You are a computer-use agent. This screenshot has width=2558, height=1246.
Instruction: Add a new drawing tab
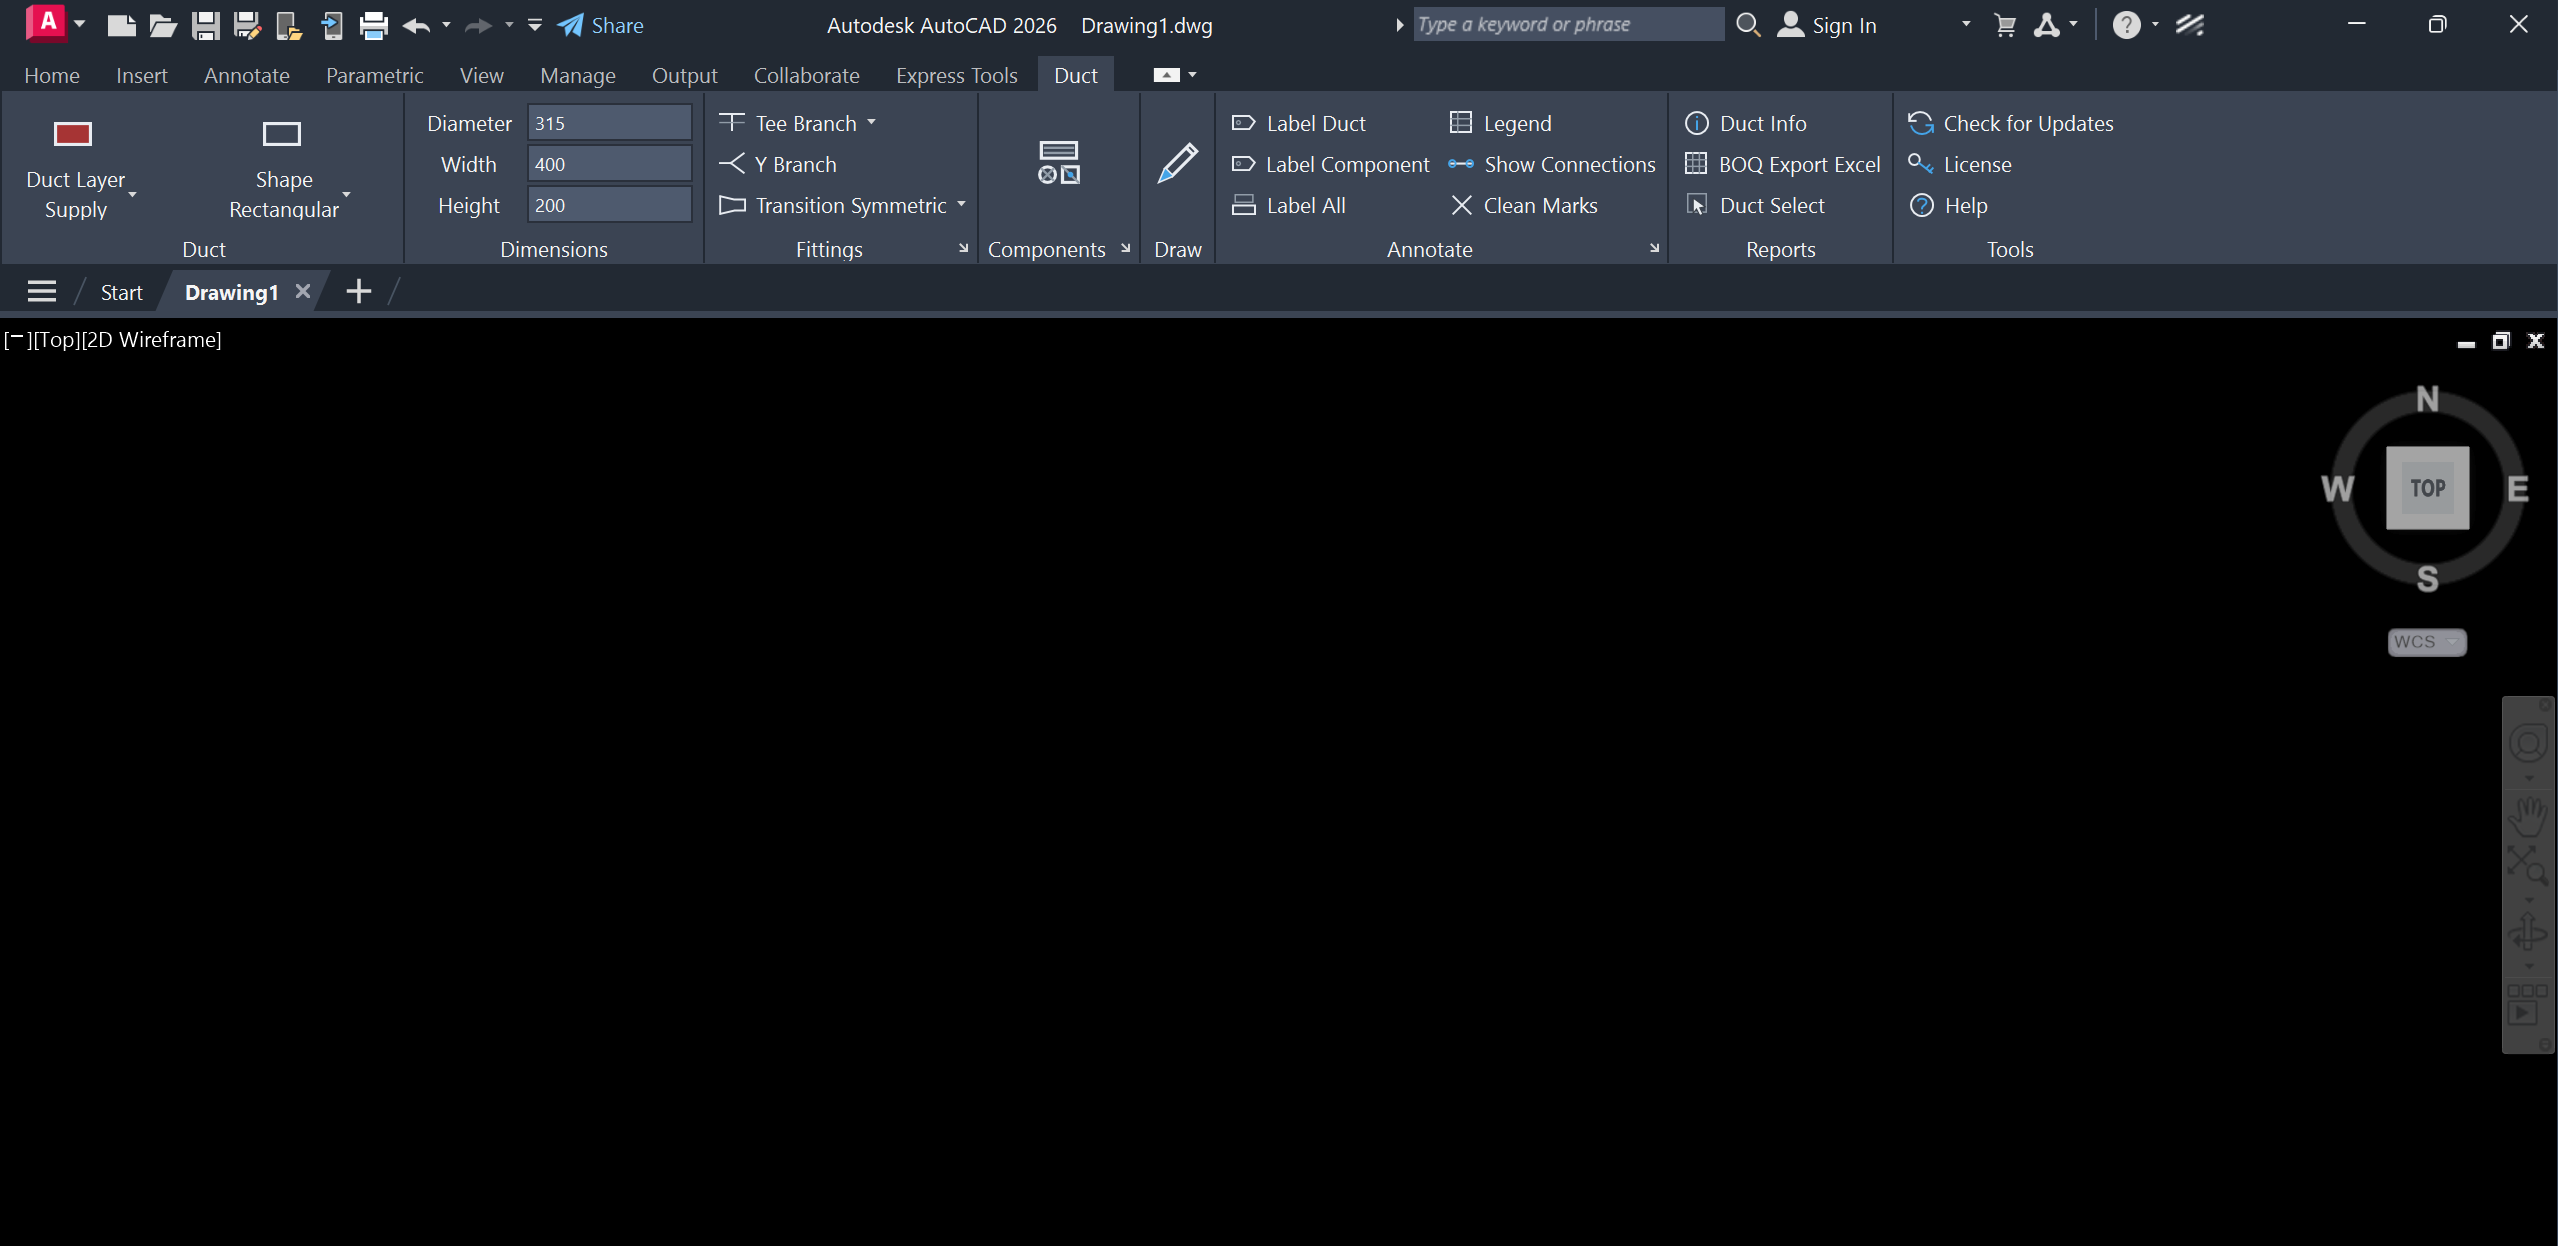tap(358, 291)
